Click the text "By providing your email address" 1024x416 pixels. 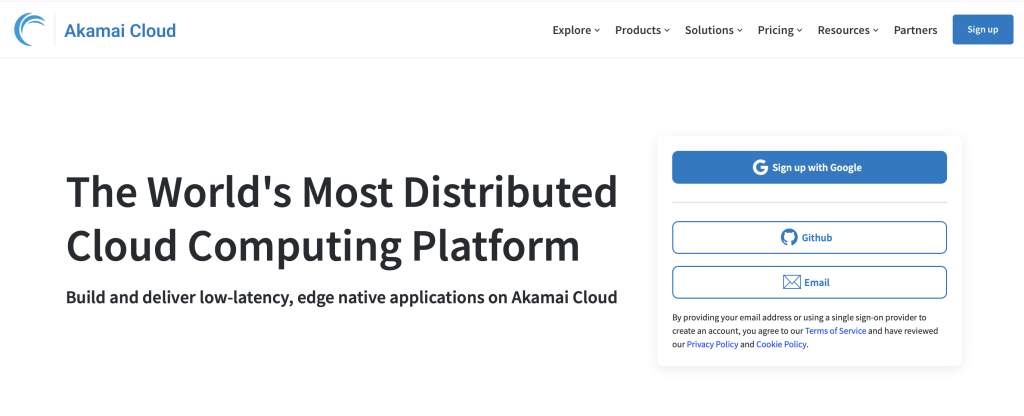(731, 318)
